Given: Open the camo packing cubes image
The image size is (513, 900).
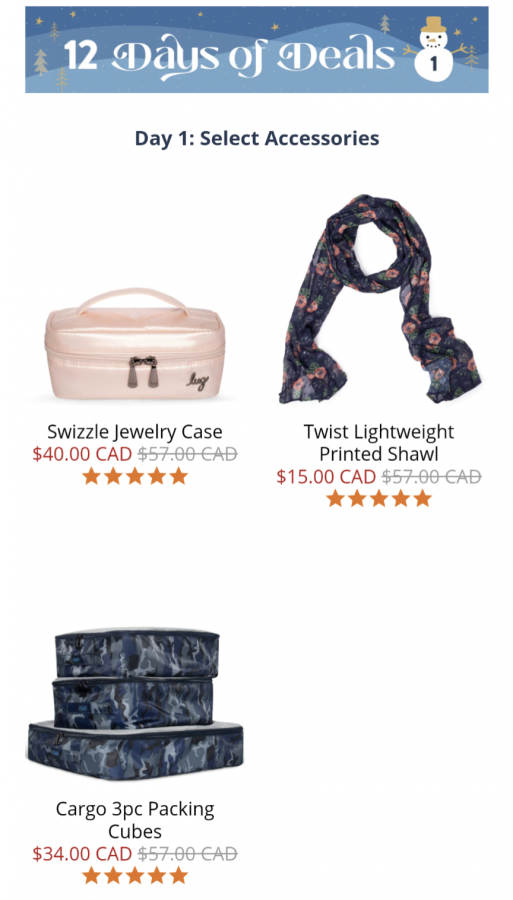Looking at the screenshot, I should pyautogui.click(x=135, y=704).
